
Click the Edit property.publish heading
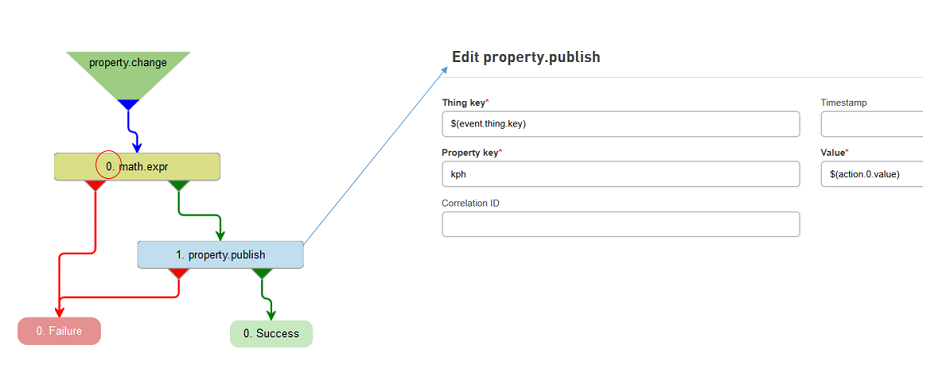(x=526, y=57)
